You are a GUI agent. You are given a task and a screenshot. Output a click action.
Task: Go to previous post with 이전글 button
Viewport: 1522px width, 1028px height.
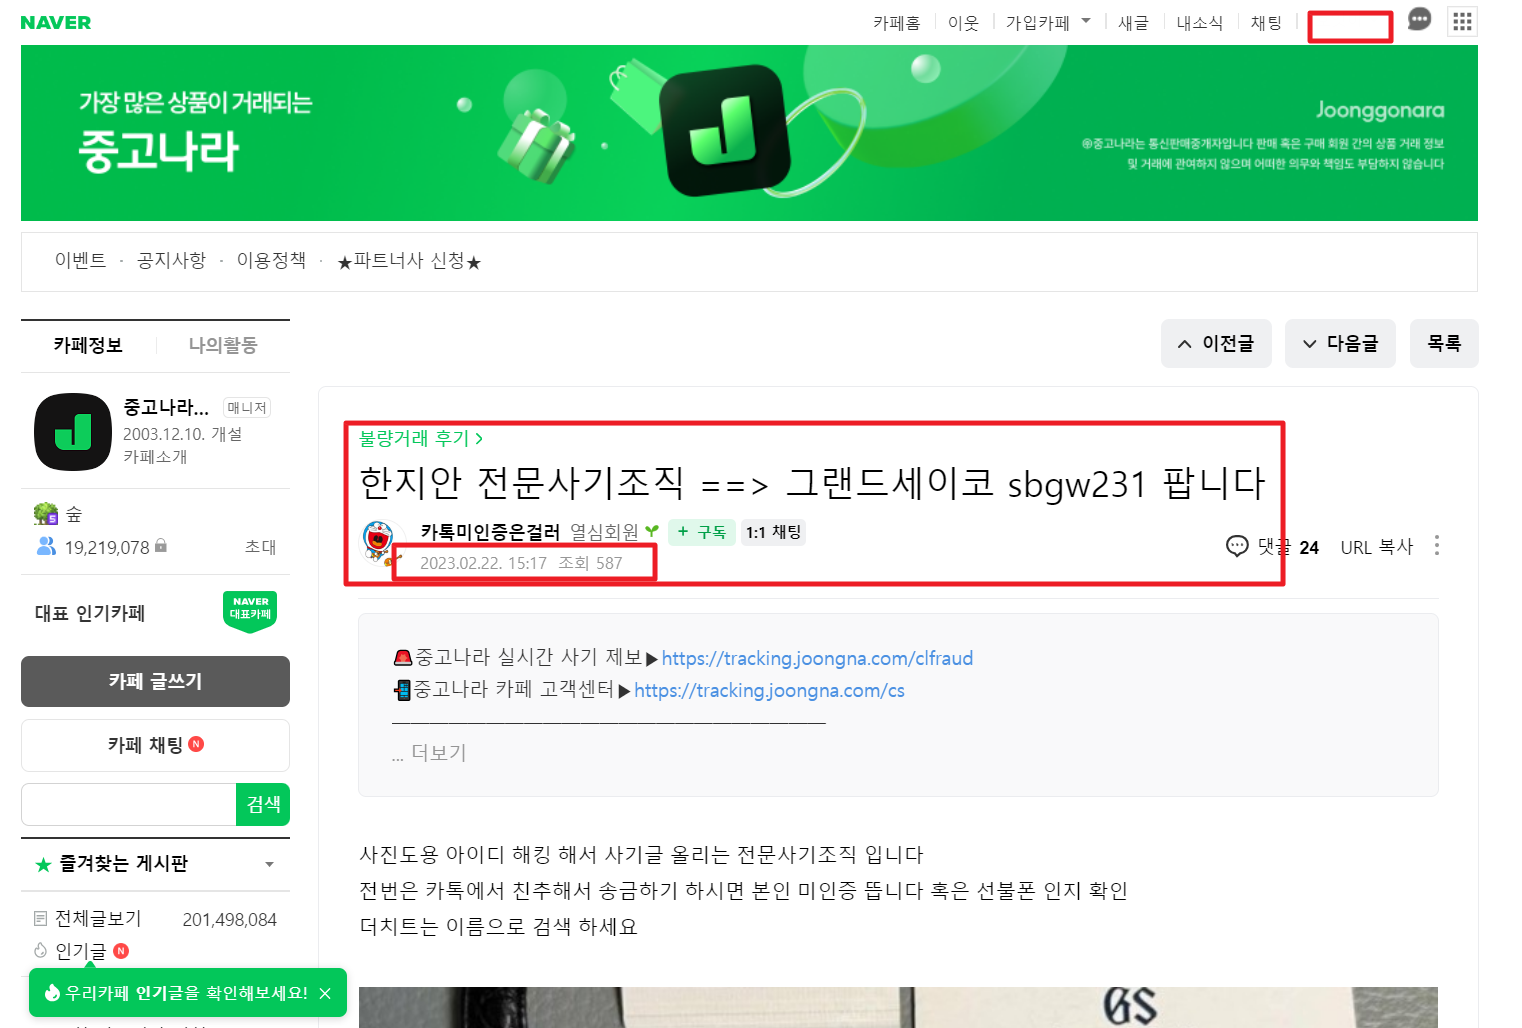[1216, 343]
